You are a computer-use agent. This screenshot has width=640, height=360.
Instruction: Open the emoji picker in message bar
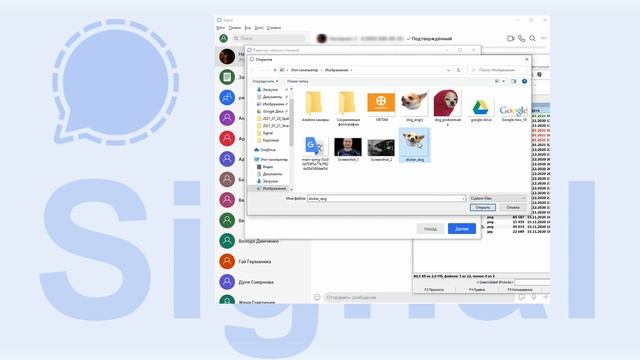317,297
